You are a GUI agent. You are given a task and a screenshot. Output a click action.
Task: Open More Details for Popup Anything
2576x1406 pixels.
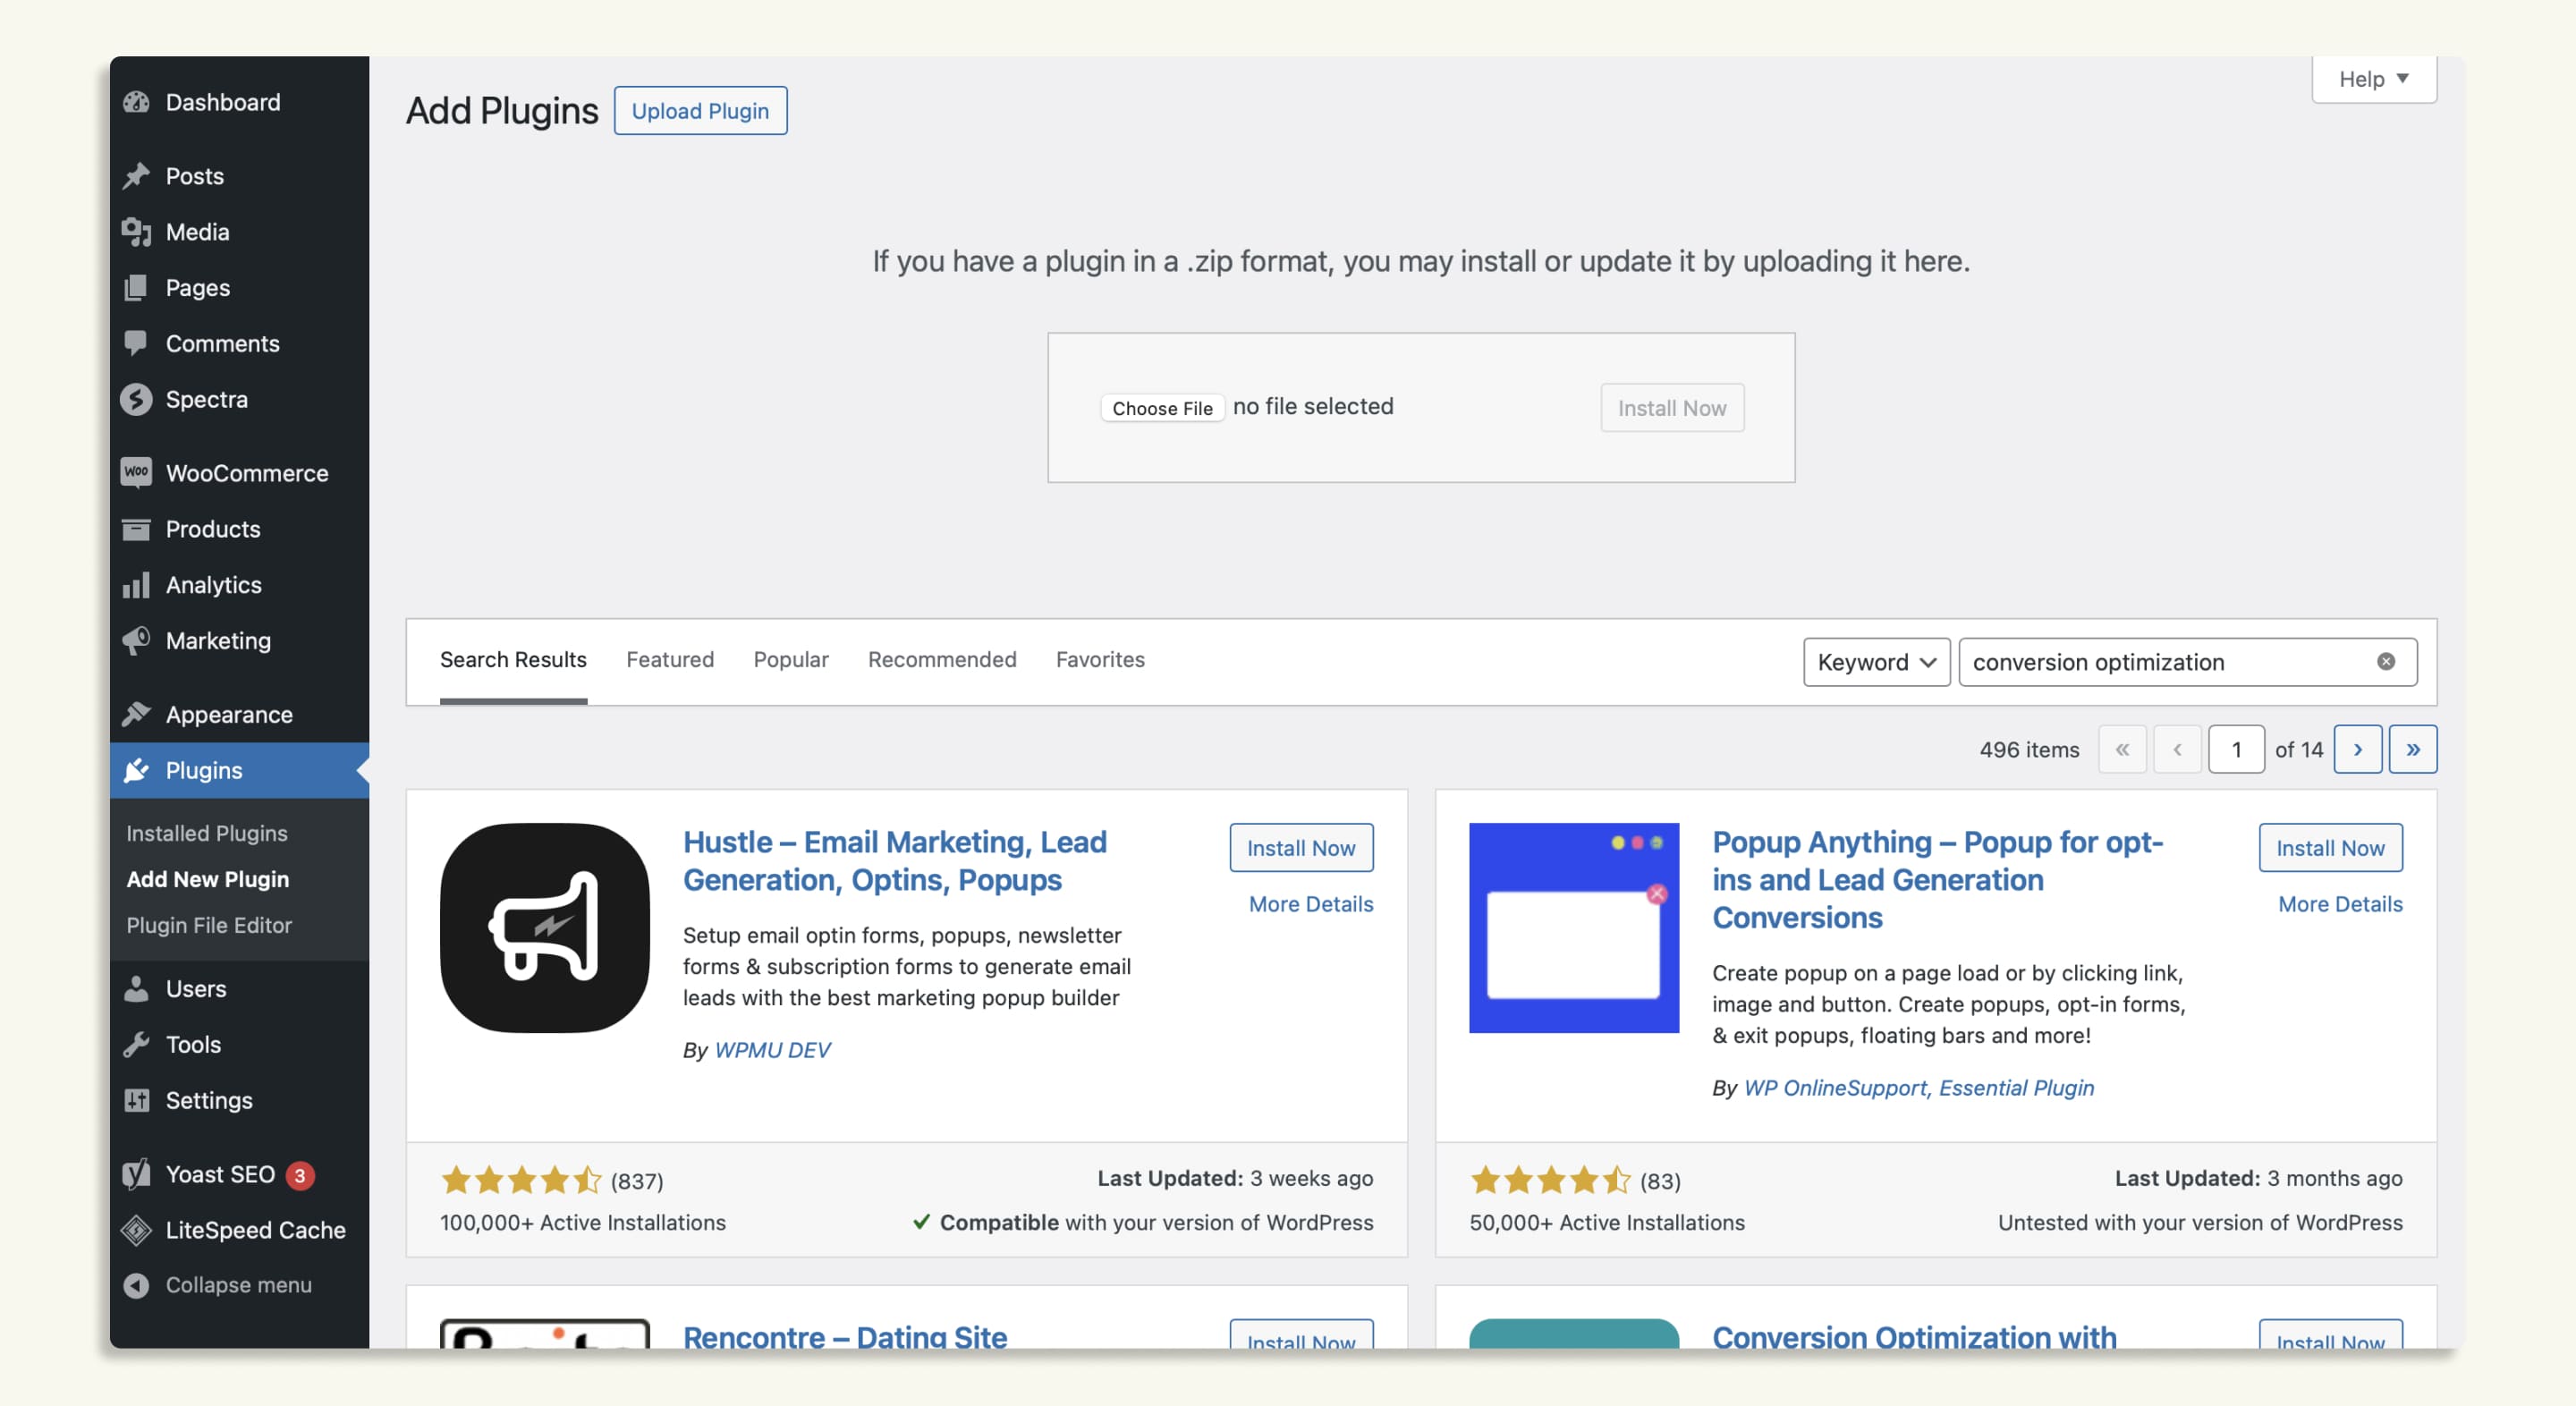2339,903
